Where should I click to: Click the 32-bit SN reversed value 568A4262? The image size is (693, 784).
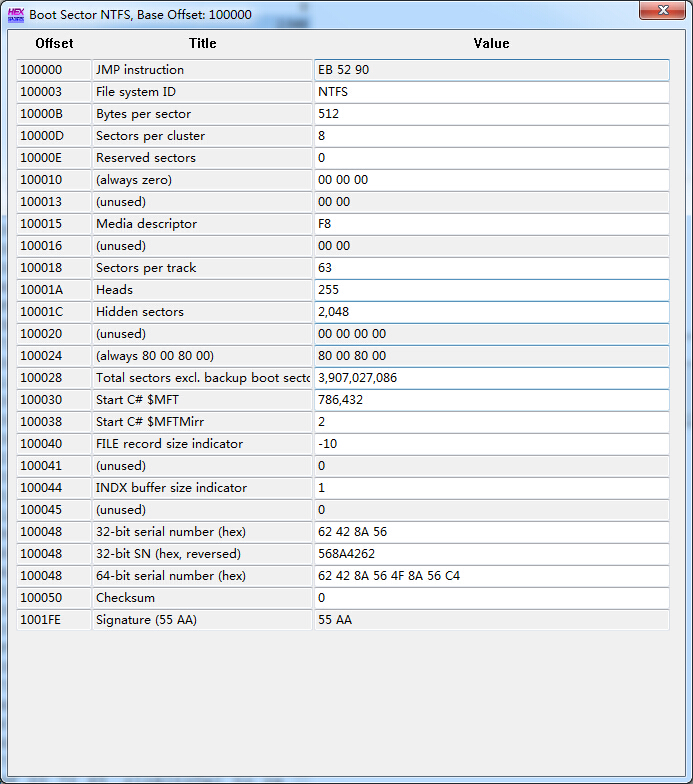pyautogui.click(x=491, y=554)
